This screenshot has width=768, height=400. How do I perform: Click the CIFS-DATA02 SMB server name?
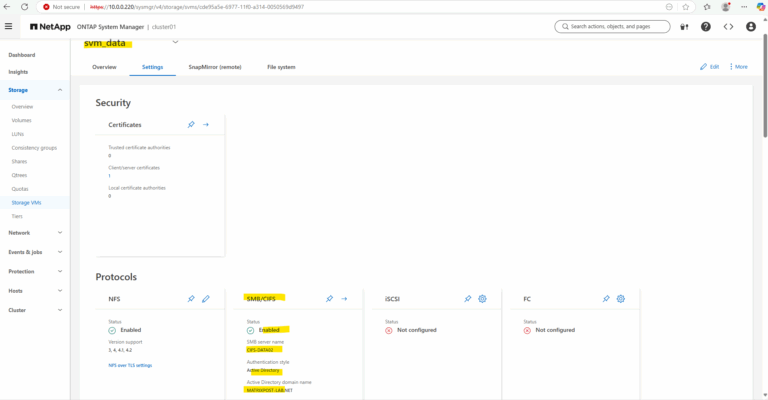pos(260,350)
